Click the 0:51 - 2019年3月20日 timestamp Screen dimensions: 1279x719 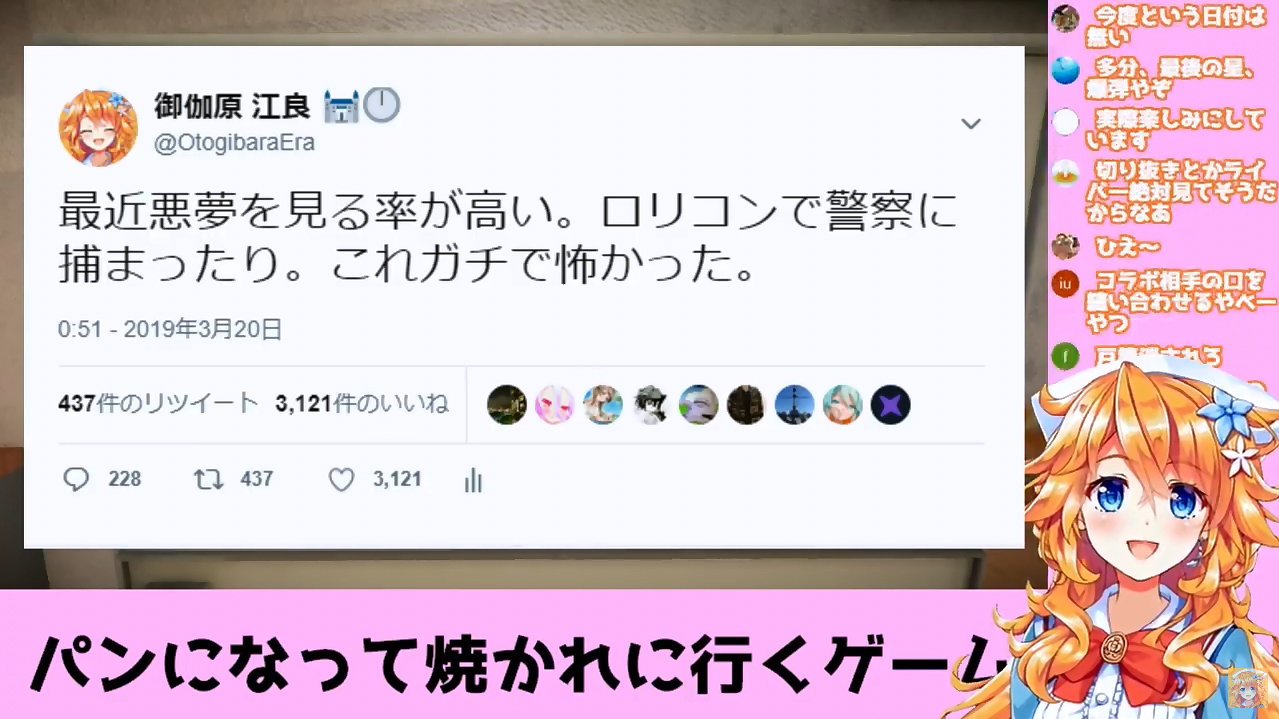170,330
